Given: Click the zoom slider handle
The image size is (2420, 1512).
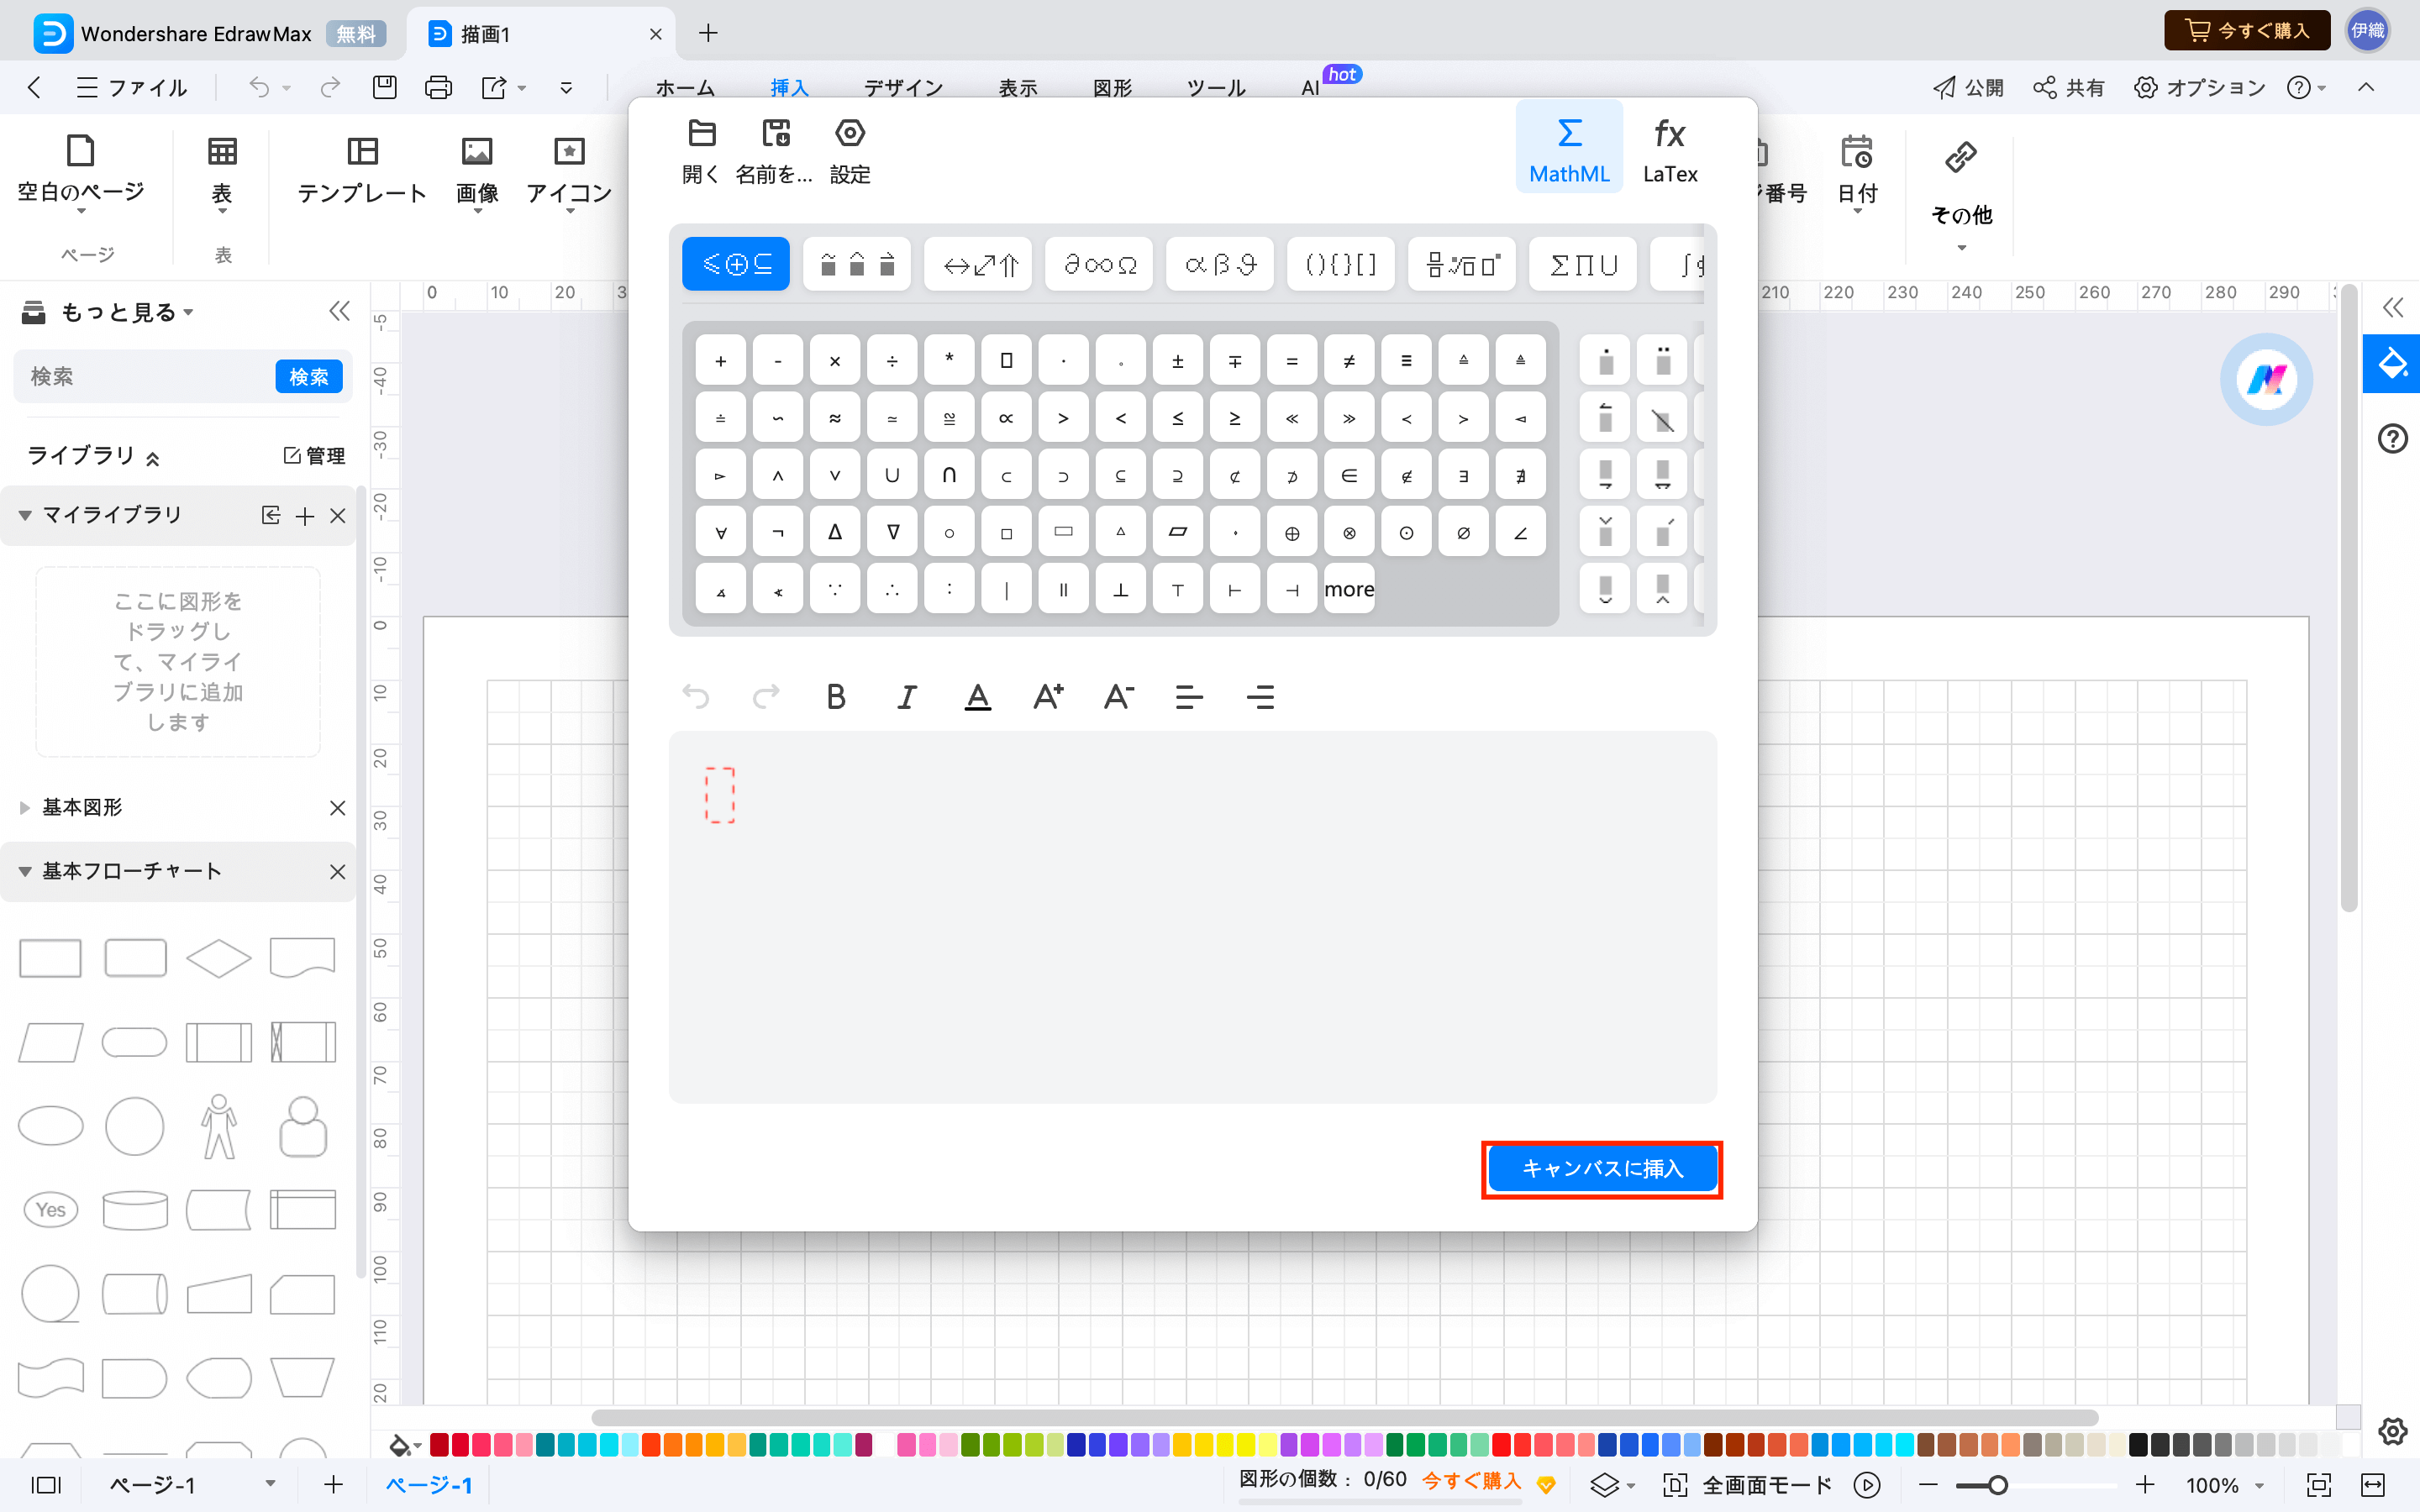Looking at the screenshot, I should 1998,1485.
